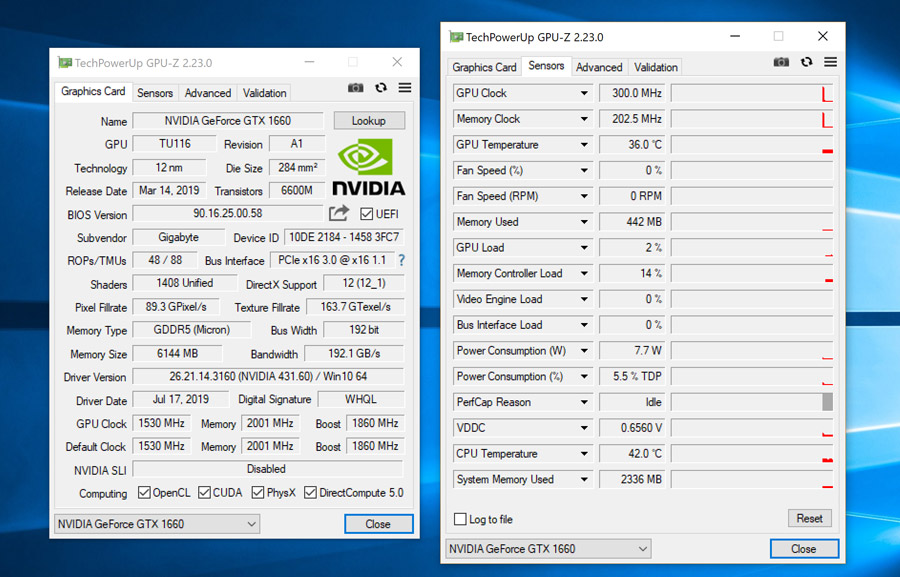Viewport: 900px width, 577px height.
Task: Open the GPU Temperature sensor dropdown
Action: [584, 145]
